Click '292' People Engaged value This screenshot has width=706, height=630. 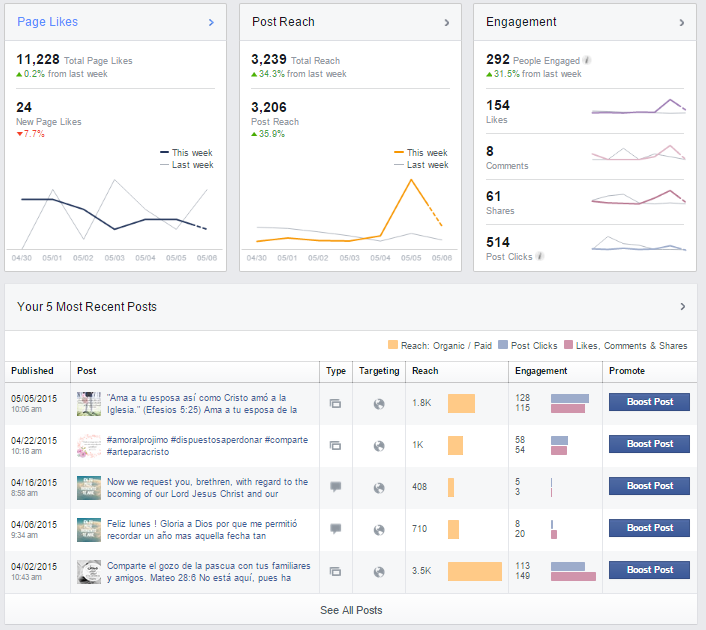(x=498, y=59)
